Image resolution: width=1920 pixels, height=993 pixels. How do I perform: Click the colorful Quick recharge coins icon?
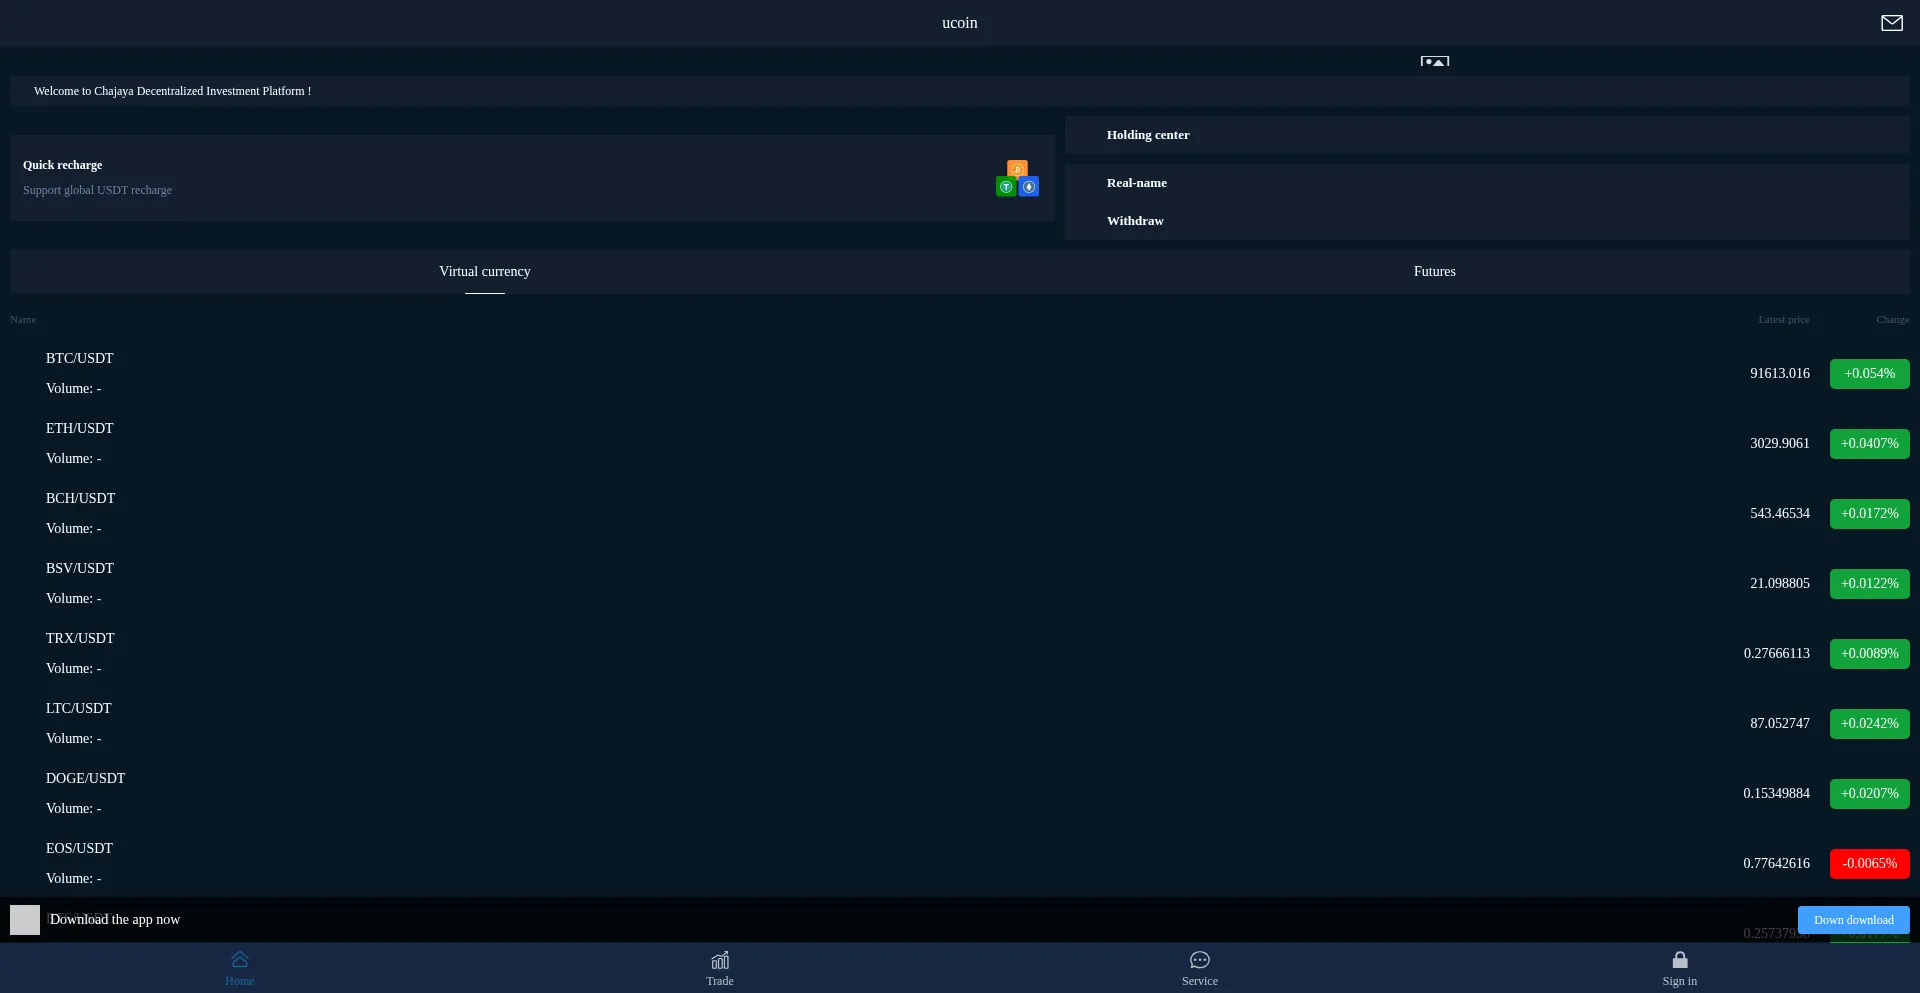1017,179
